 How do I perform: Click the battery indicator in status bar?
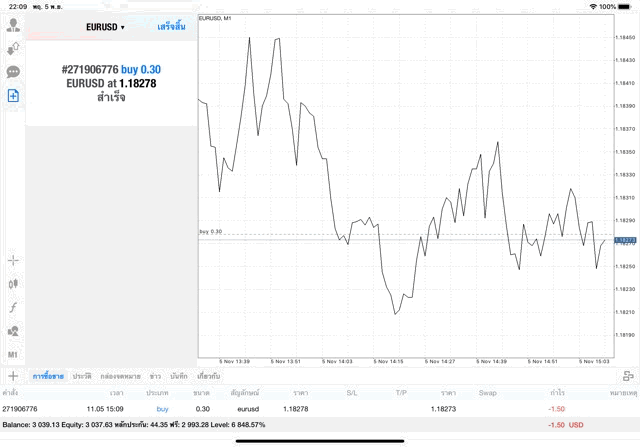pos(624,7)
